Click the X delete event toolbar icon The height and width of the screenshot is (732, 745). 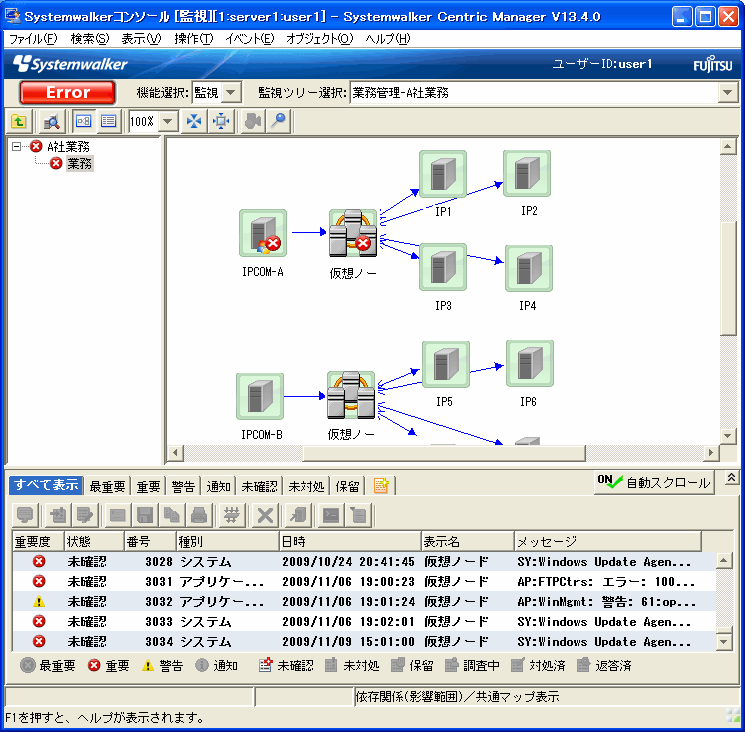[265, 515]
